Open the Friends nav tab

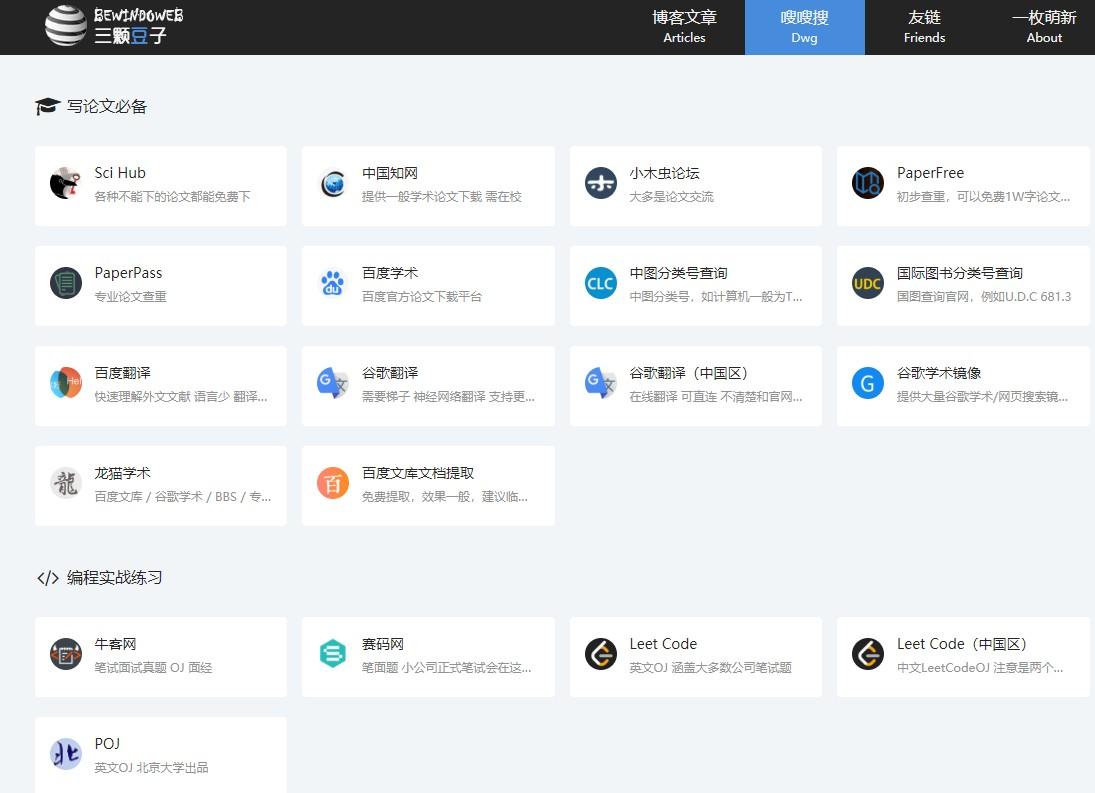925,27
